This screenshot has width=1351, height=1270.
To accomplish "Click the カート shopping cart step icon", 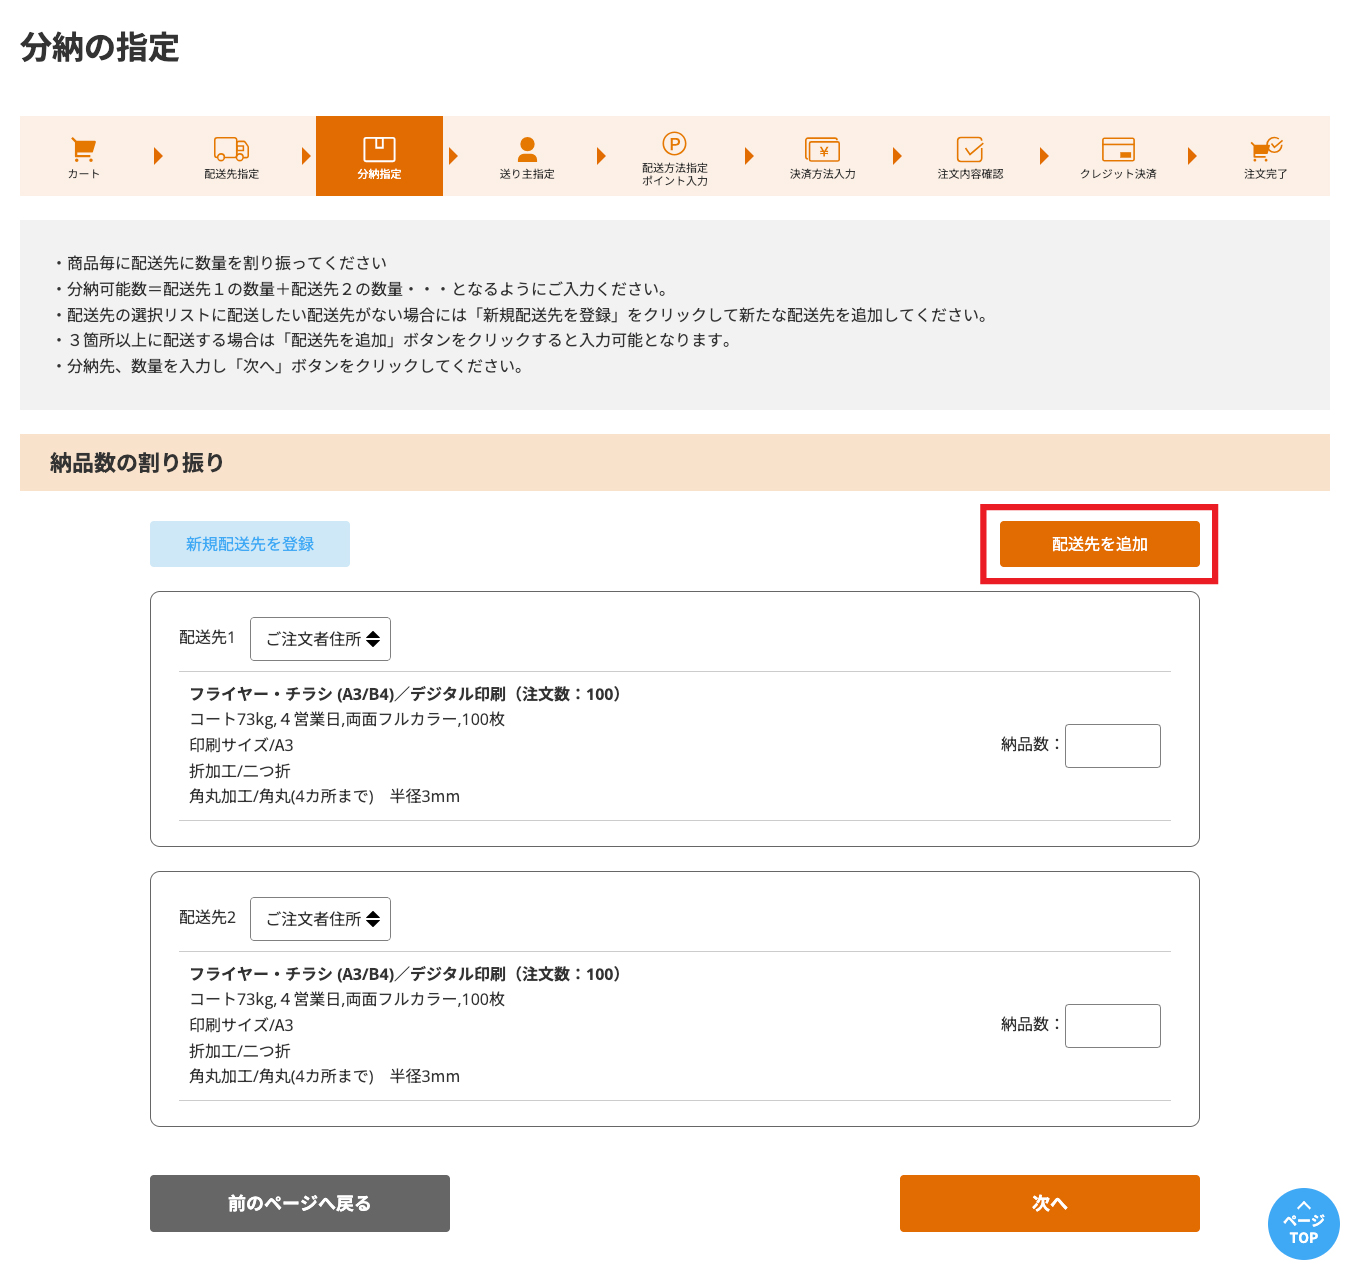I will click(x=84, y=150).
